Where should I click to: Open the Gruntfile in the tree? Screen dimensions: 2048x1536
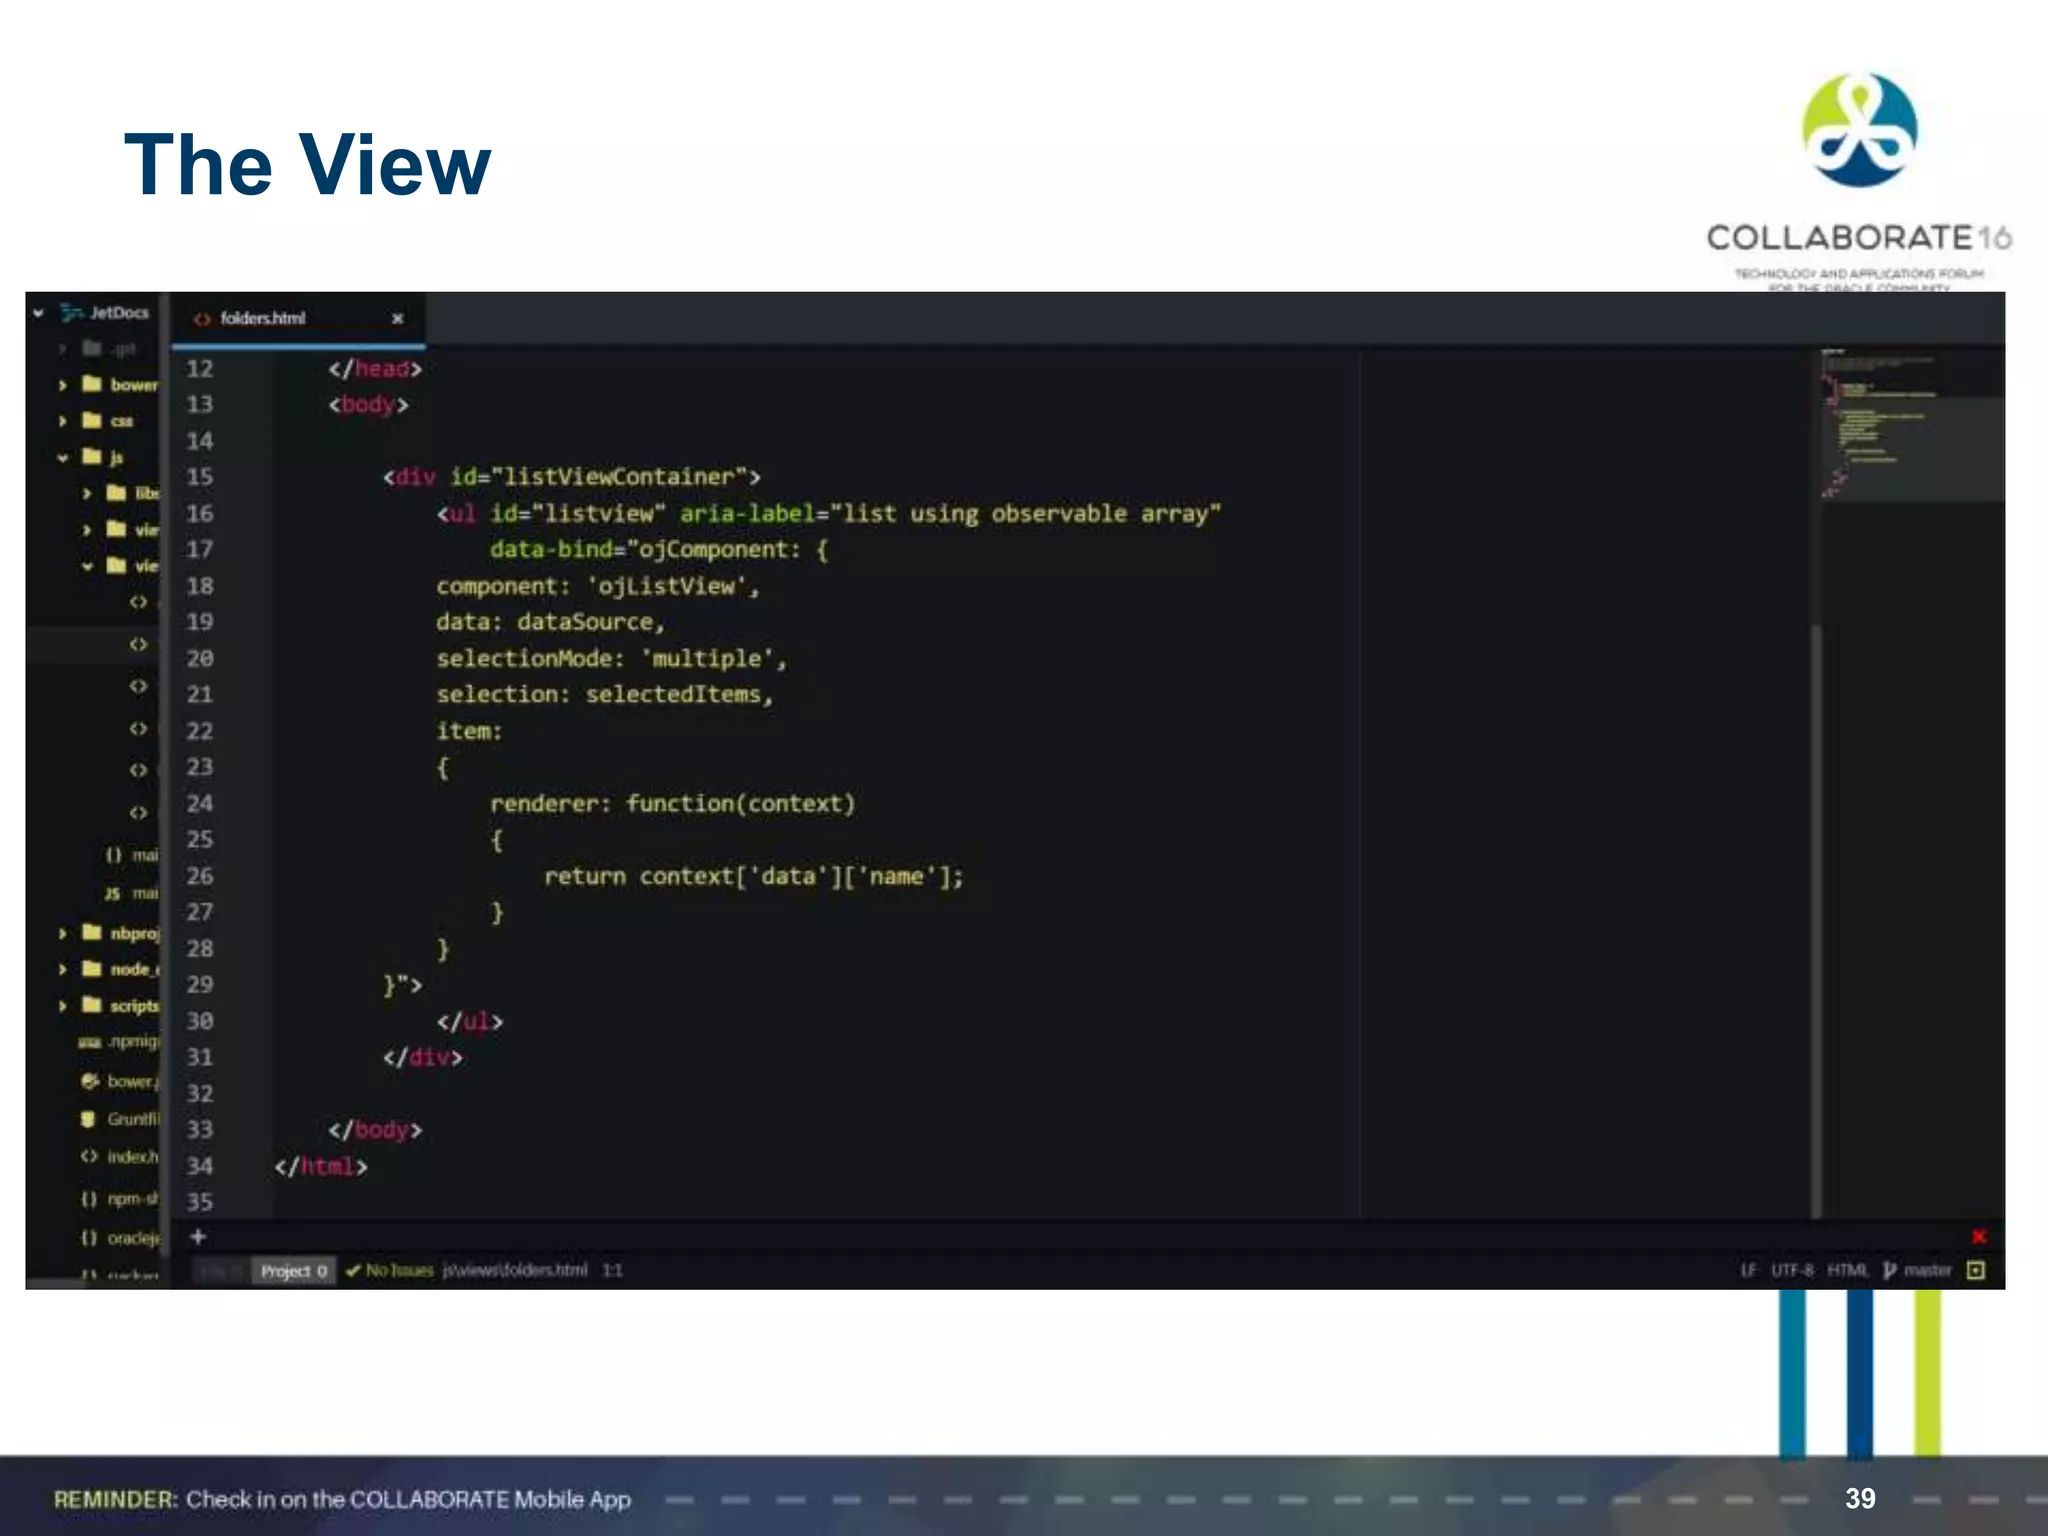[130, 1119]
